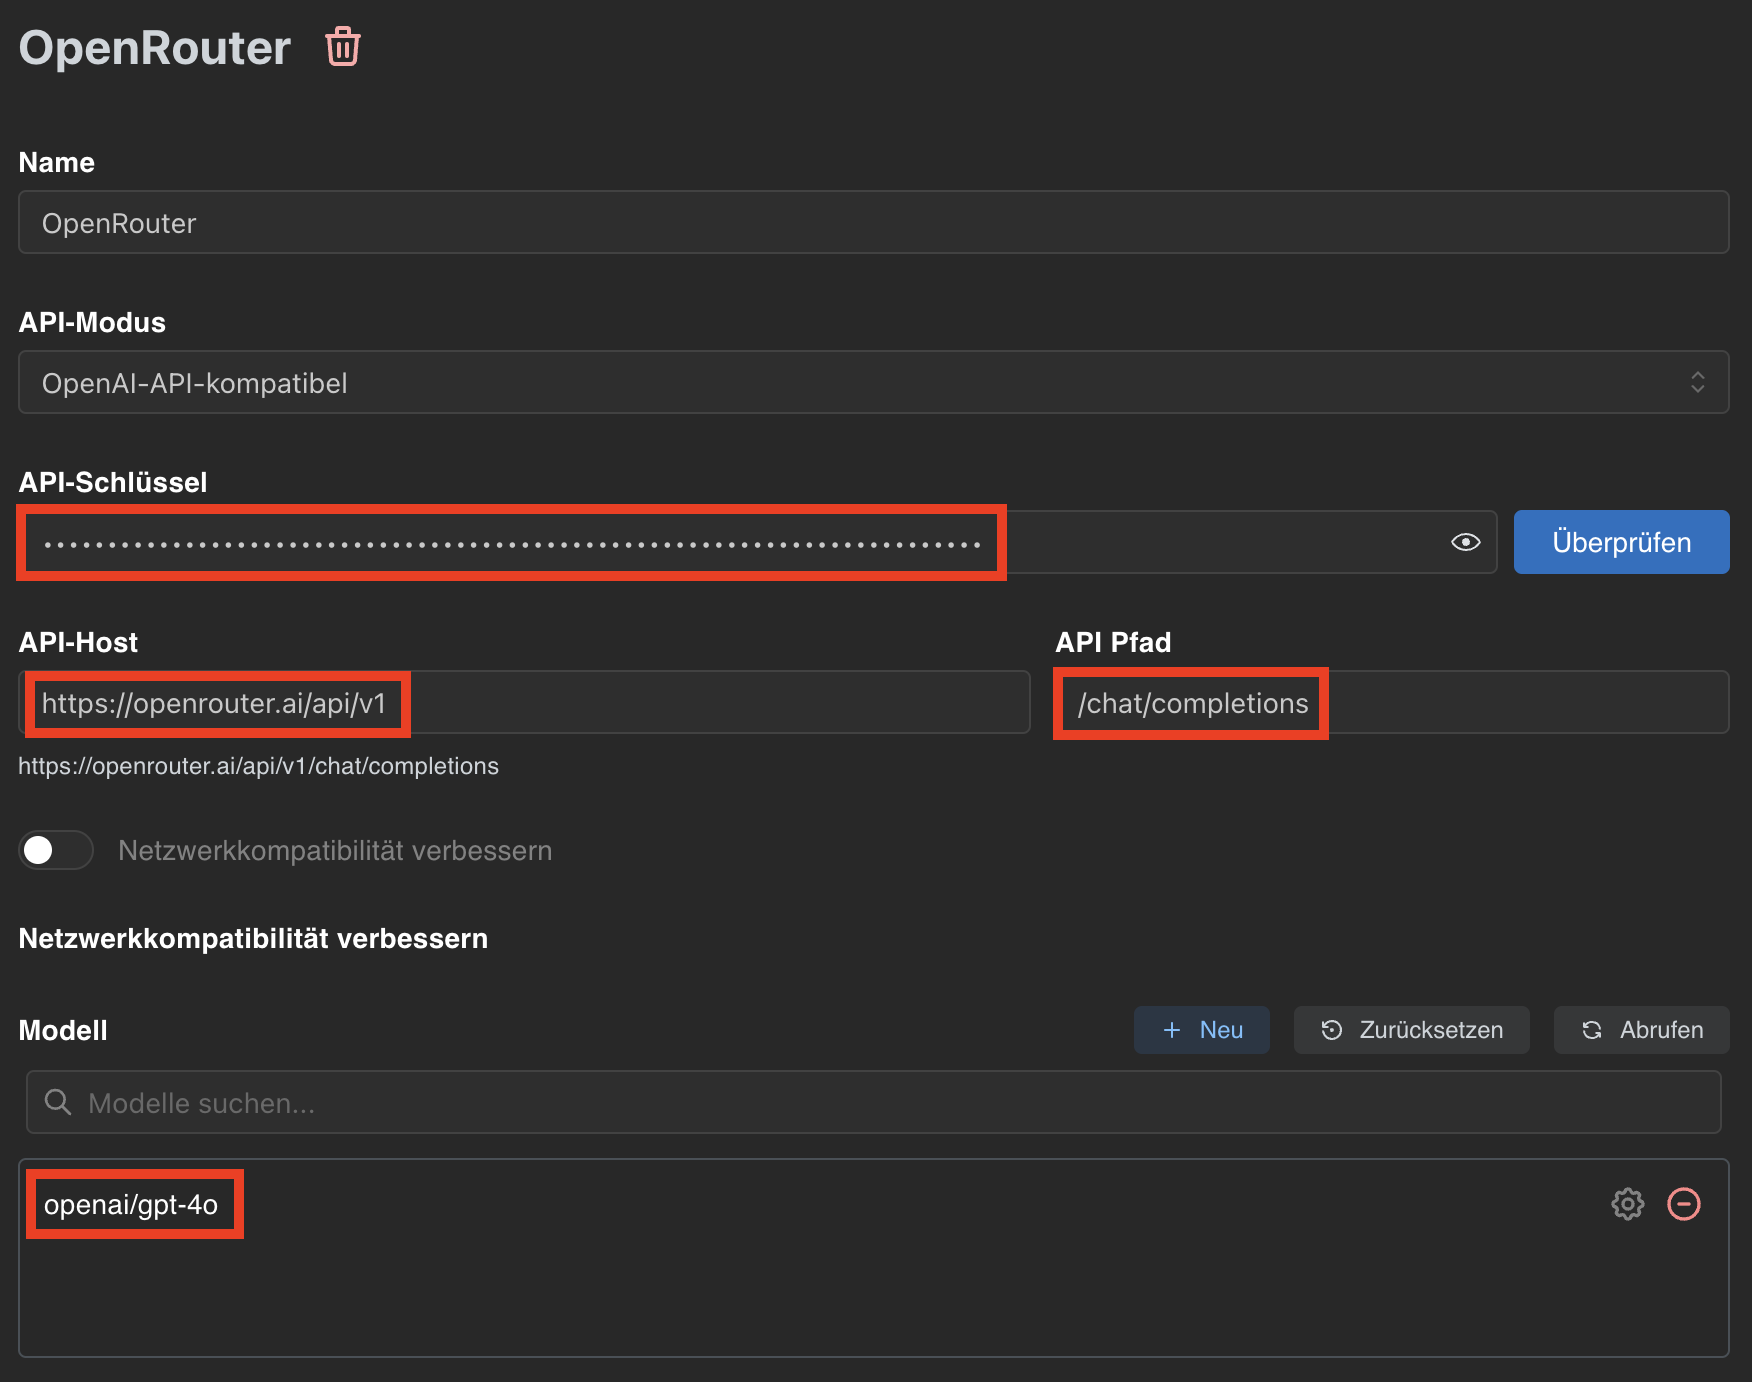Remove the openai/gpt-4o model
The image size is (1752, 1382).
(1684, 1204)
